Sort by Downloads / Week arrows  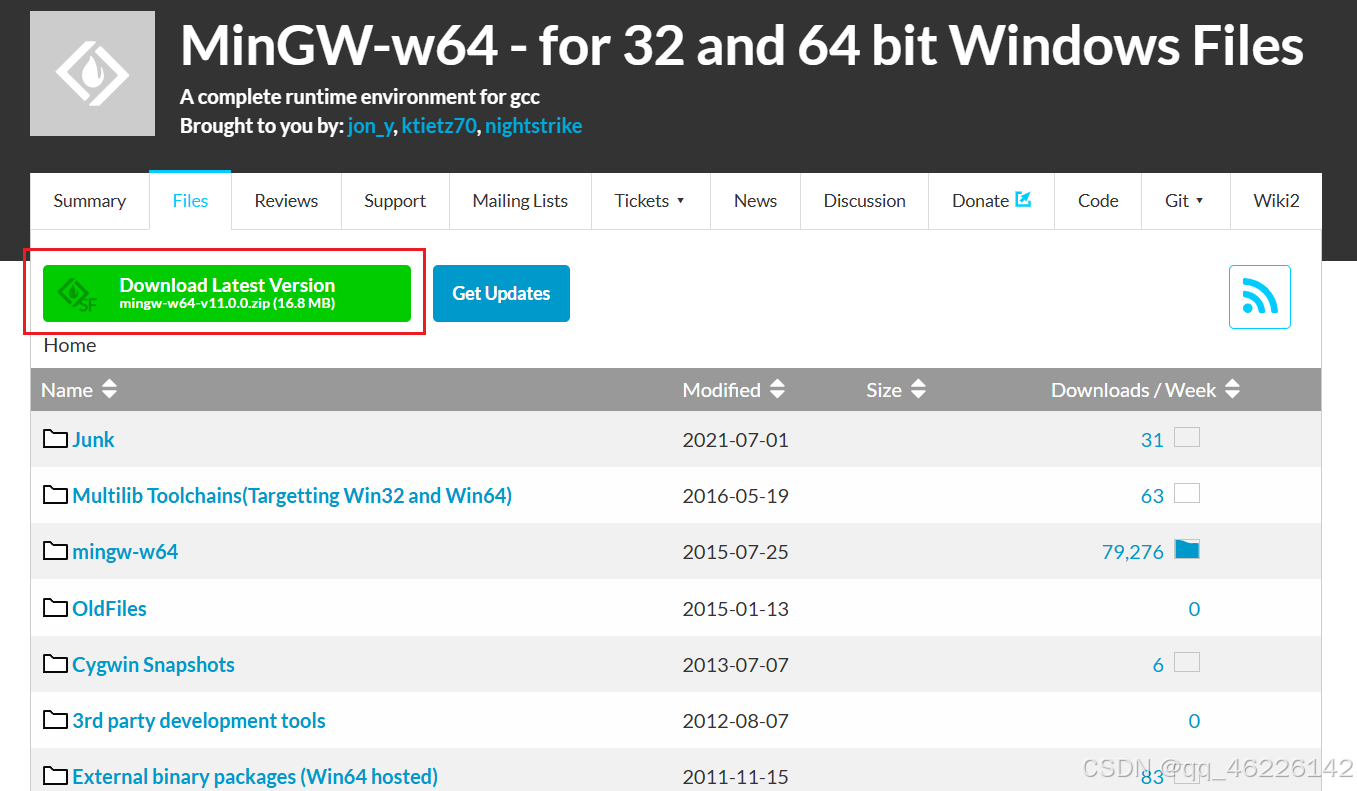click(x=1232, y=389)
